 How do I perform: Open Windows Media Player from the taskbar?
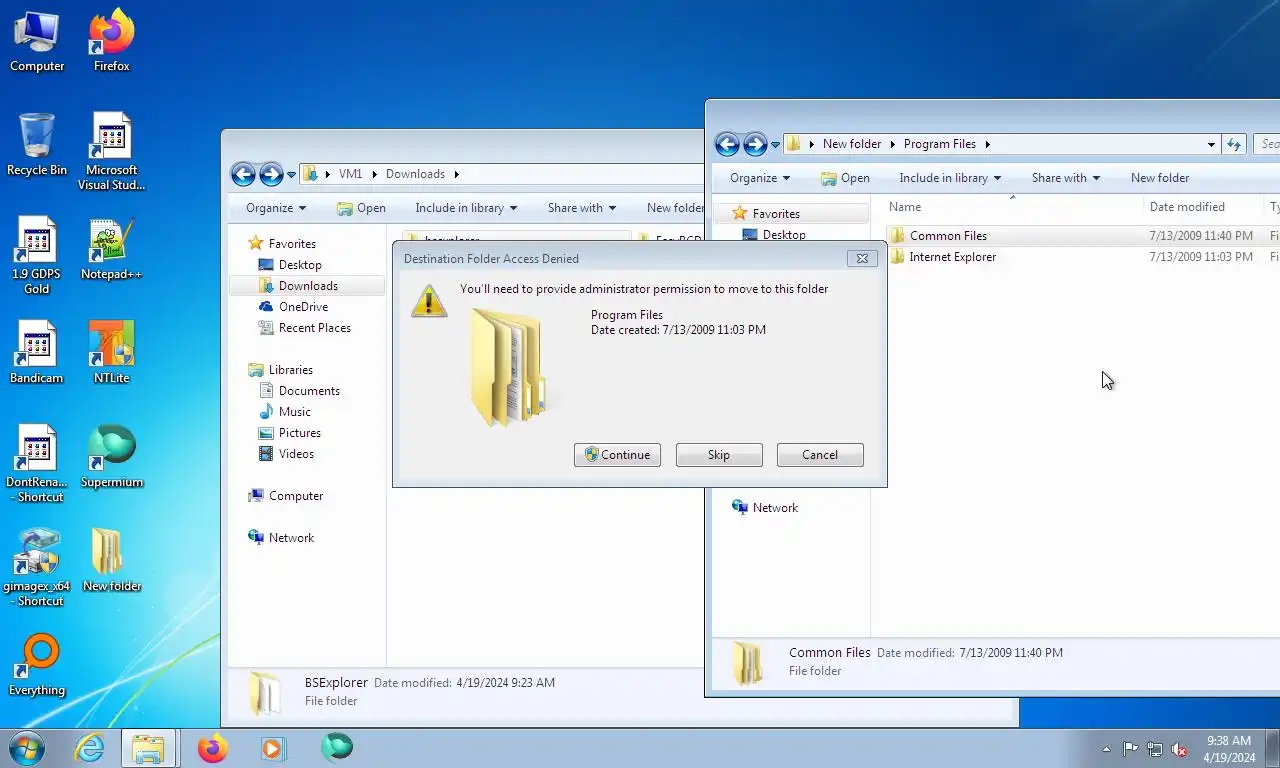pyautogui.click(x=272, y=748)
